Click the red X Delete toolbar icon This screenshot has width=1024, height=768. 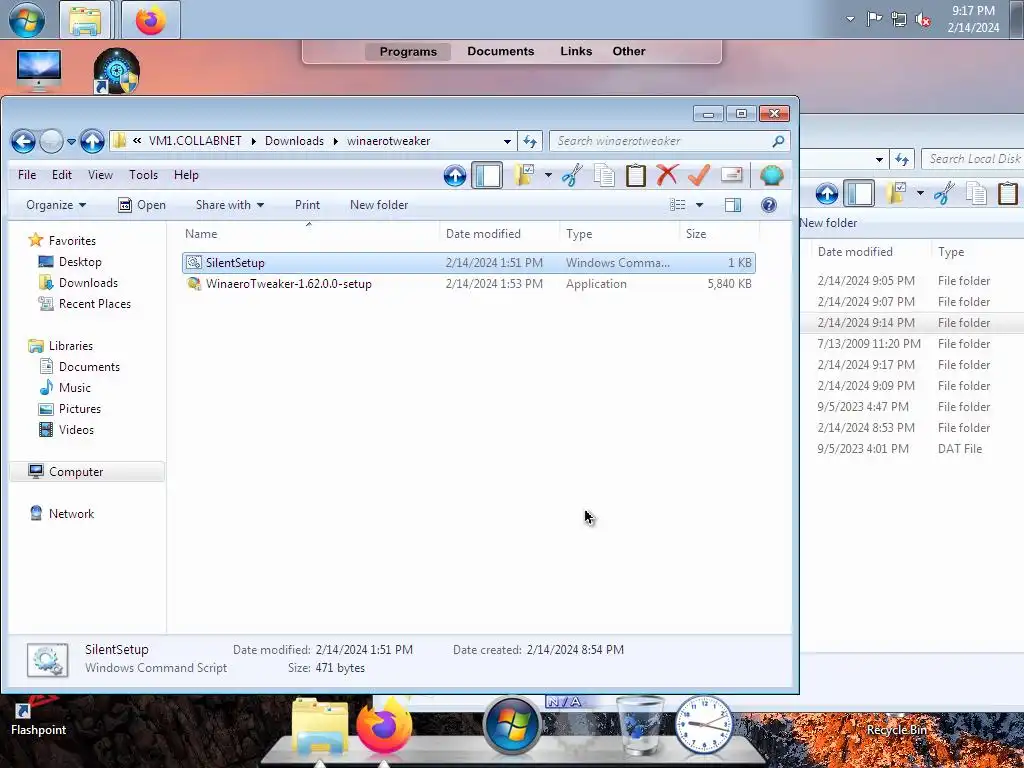(667, 175)
